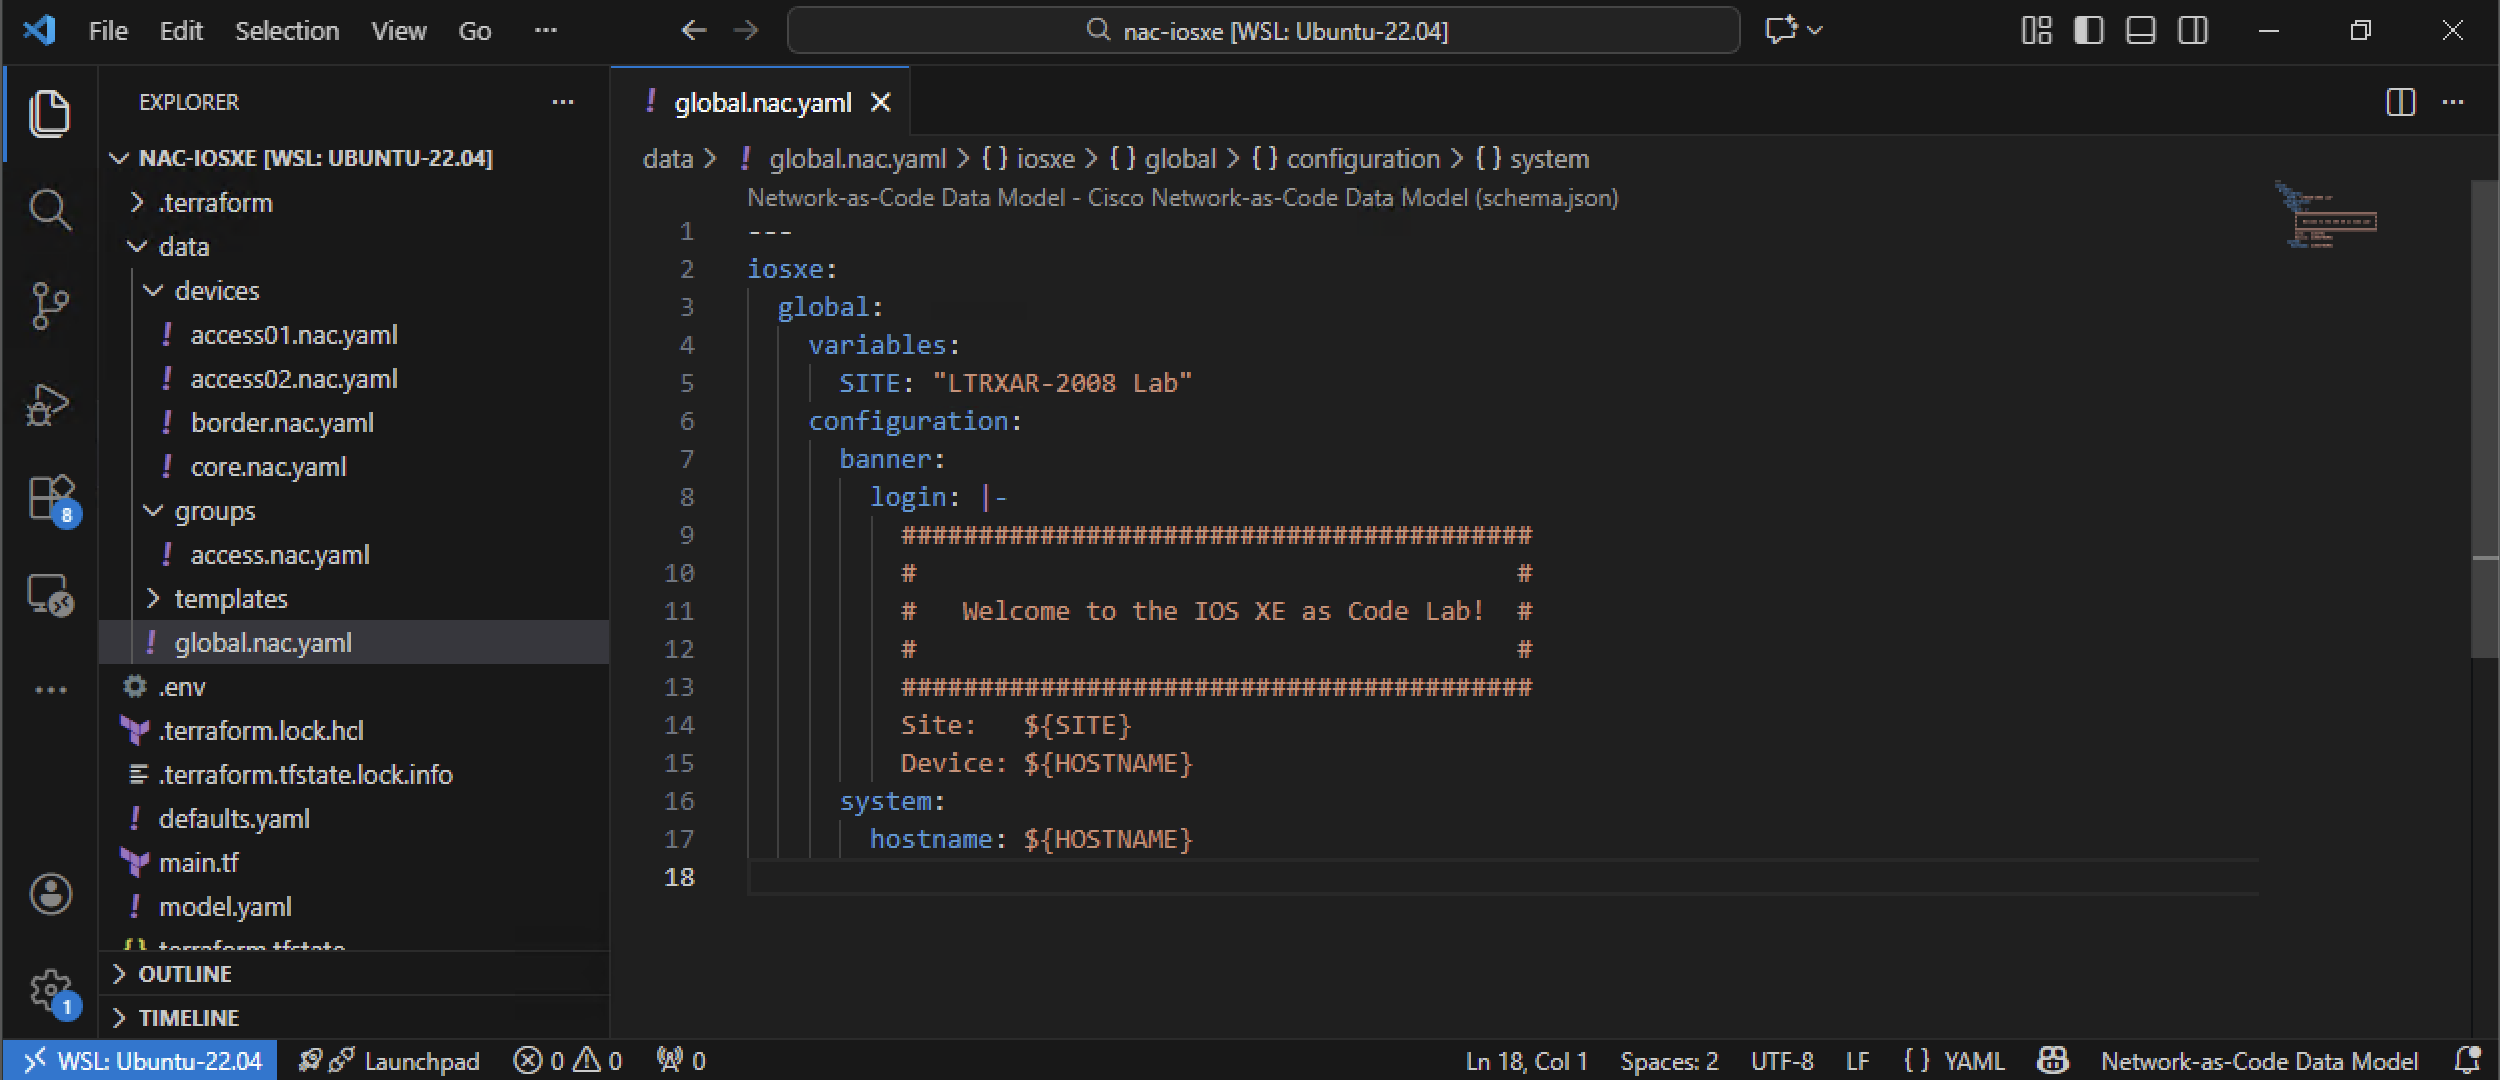This screenshot has height=1080, width=2500.
Task: Click the VS Code logo icon
Action: point(39,30)
